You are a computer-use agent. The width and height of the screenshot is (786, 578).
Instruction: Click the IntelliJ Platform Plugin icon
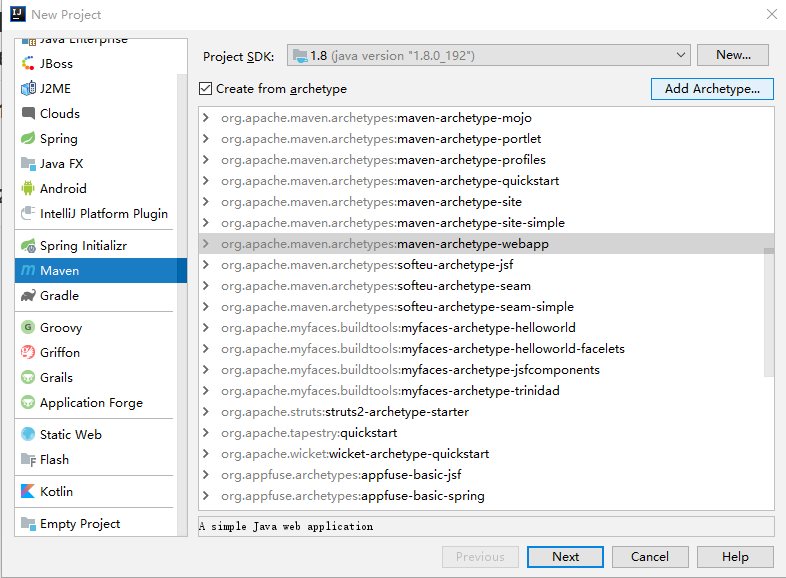pyautogui.click(x=28, y=214)
